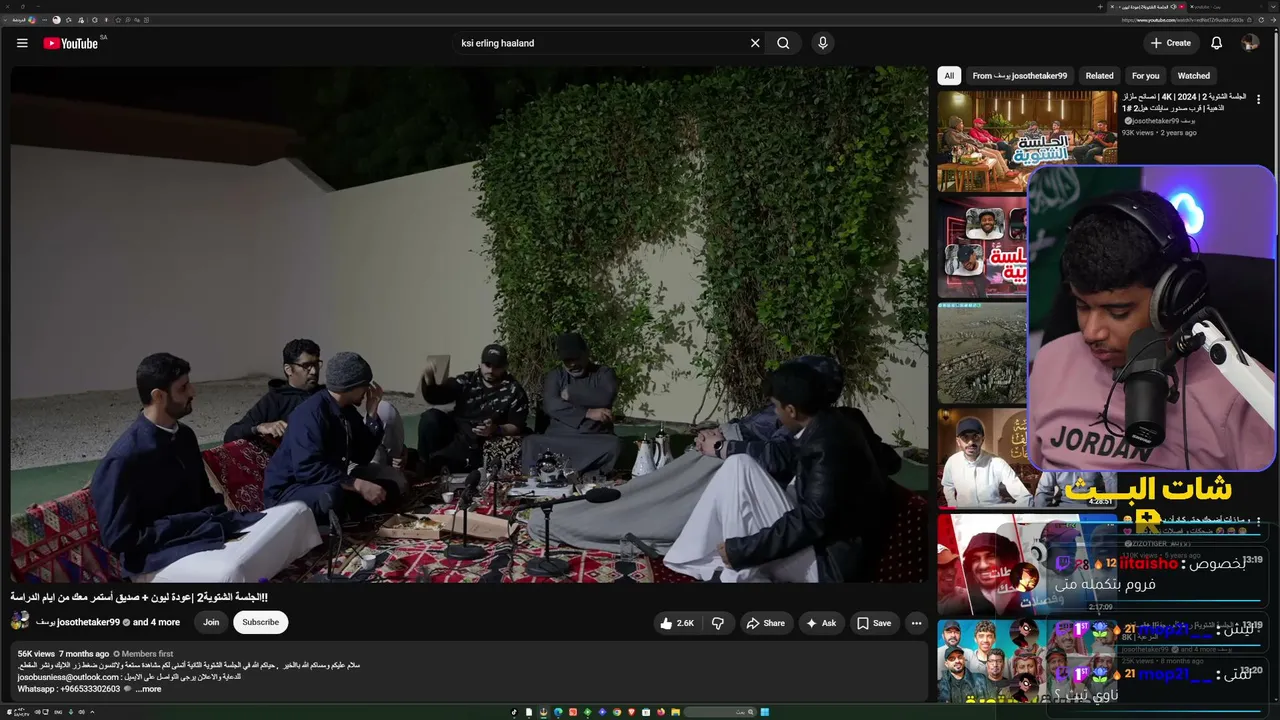
Task: Select the 'From josothetaker99' chip
Action: pyautogui.click(x=1019, y=76)
